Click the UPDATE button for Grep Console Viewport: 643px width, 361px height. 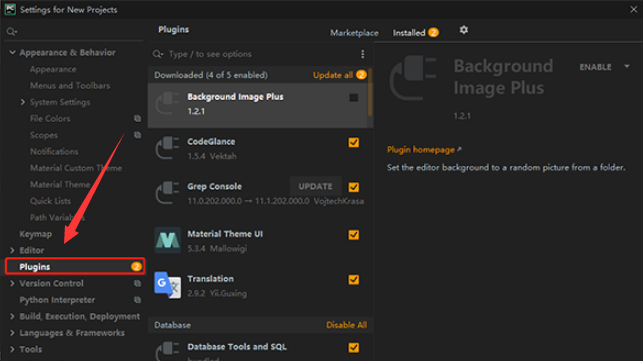click(x=315, y=186)
